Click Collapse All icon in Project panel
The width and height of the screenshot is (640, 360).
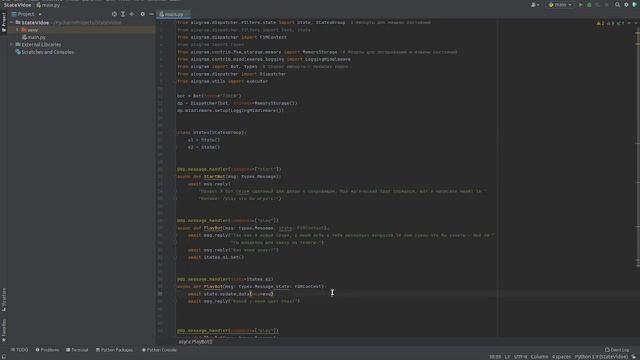(x=131, y=14)
